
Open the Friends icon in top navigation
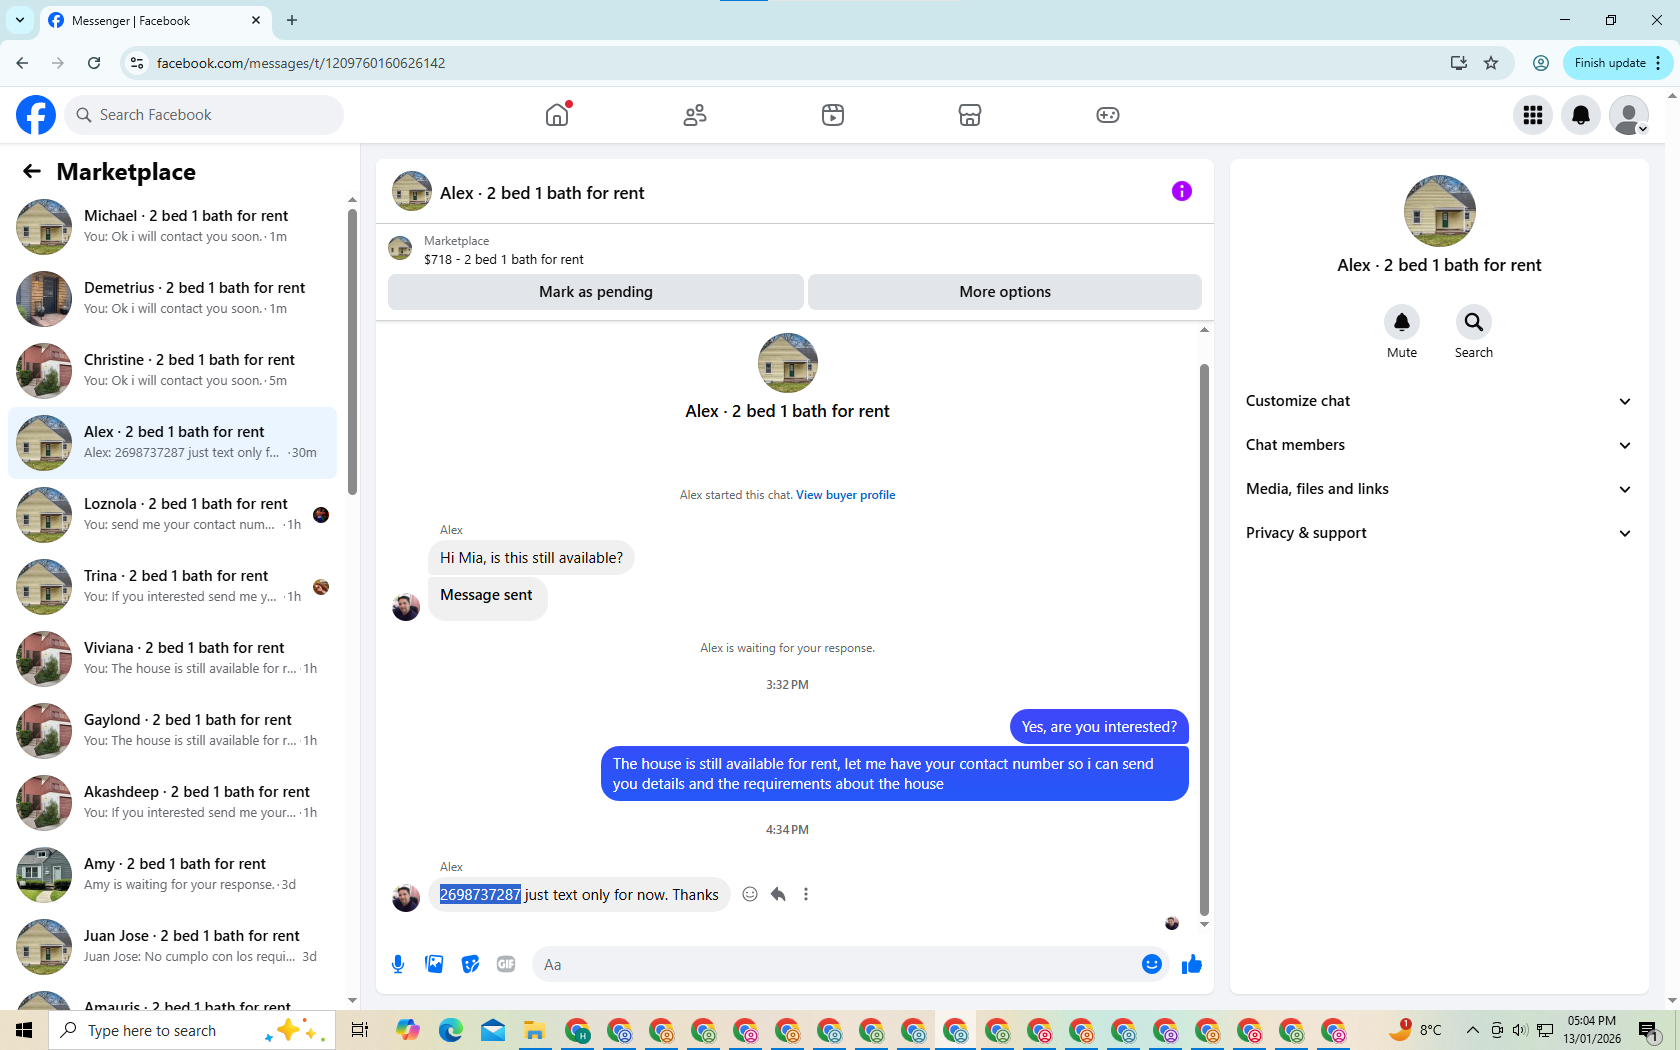(695, 115)
